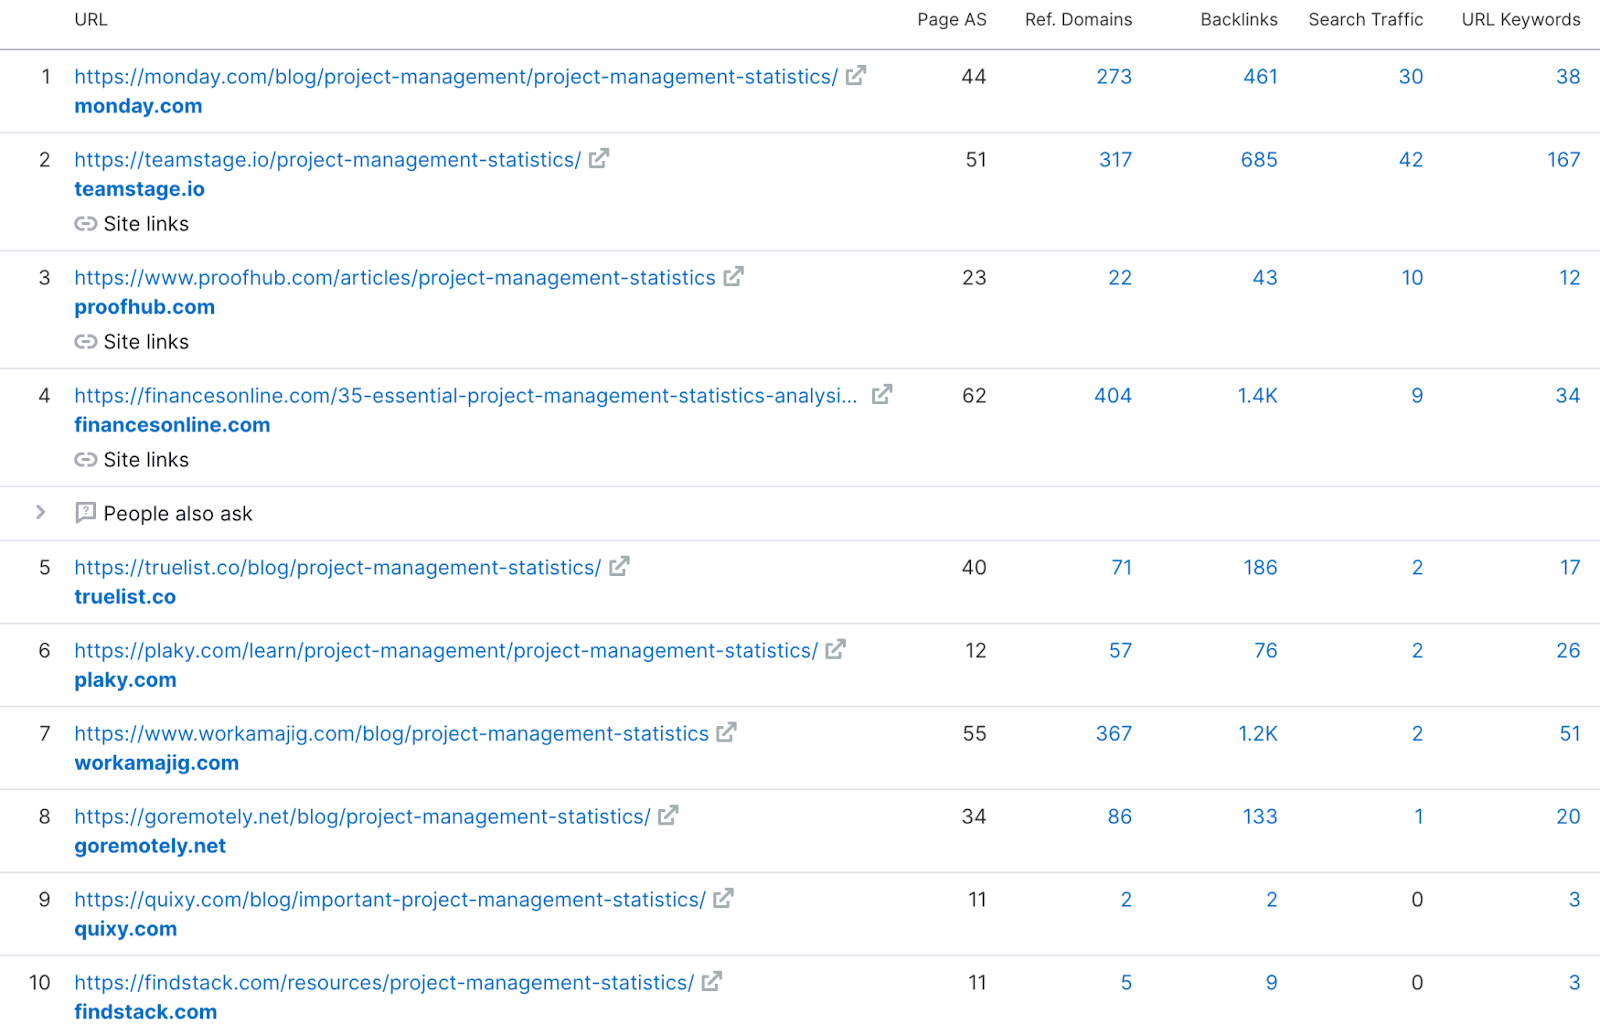The width and height of the screenshot is (1600, 1027).
Task: Click the URL column header
Action: pyautogui.click(x=91, y=20)
